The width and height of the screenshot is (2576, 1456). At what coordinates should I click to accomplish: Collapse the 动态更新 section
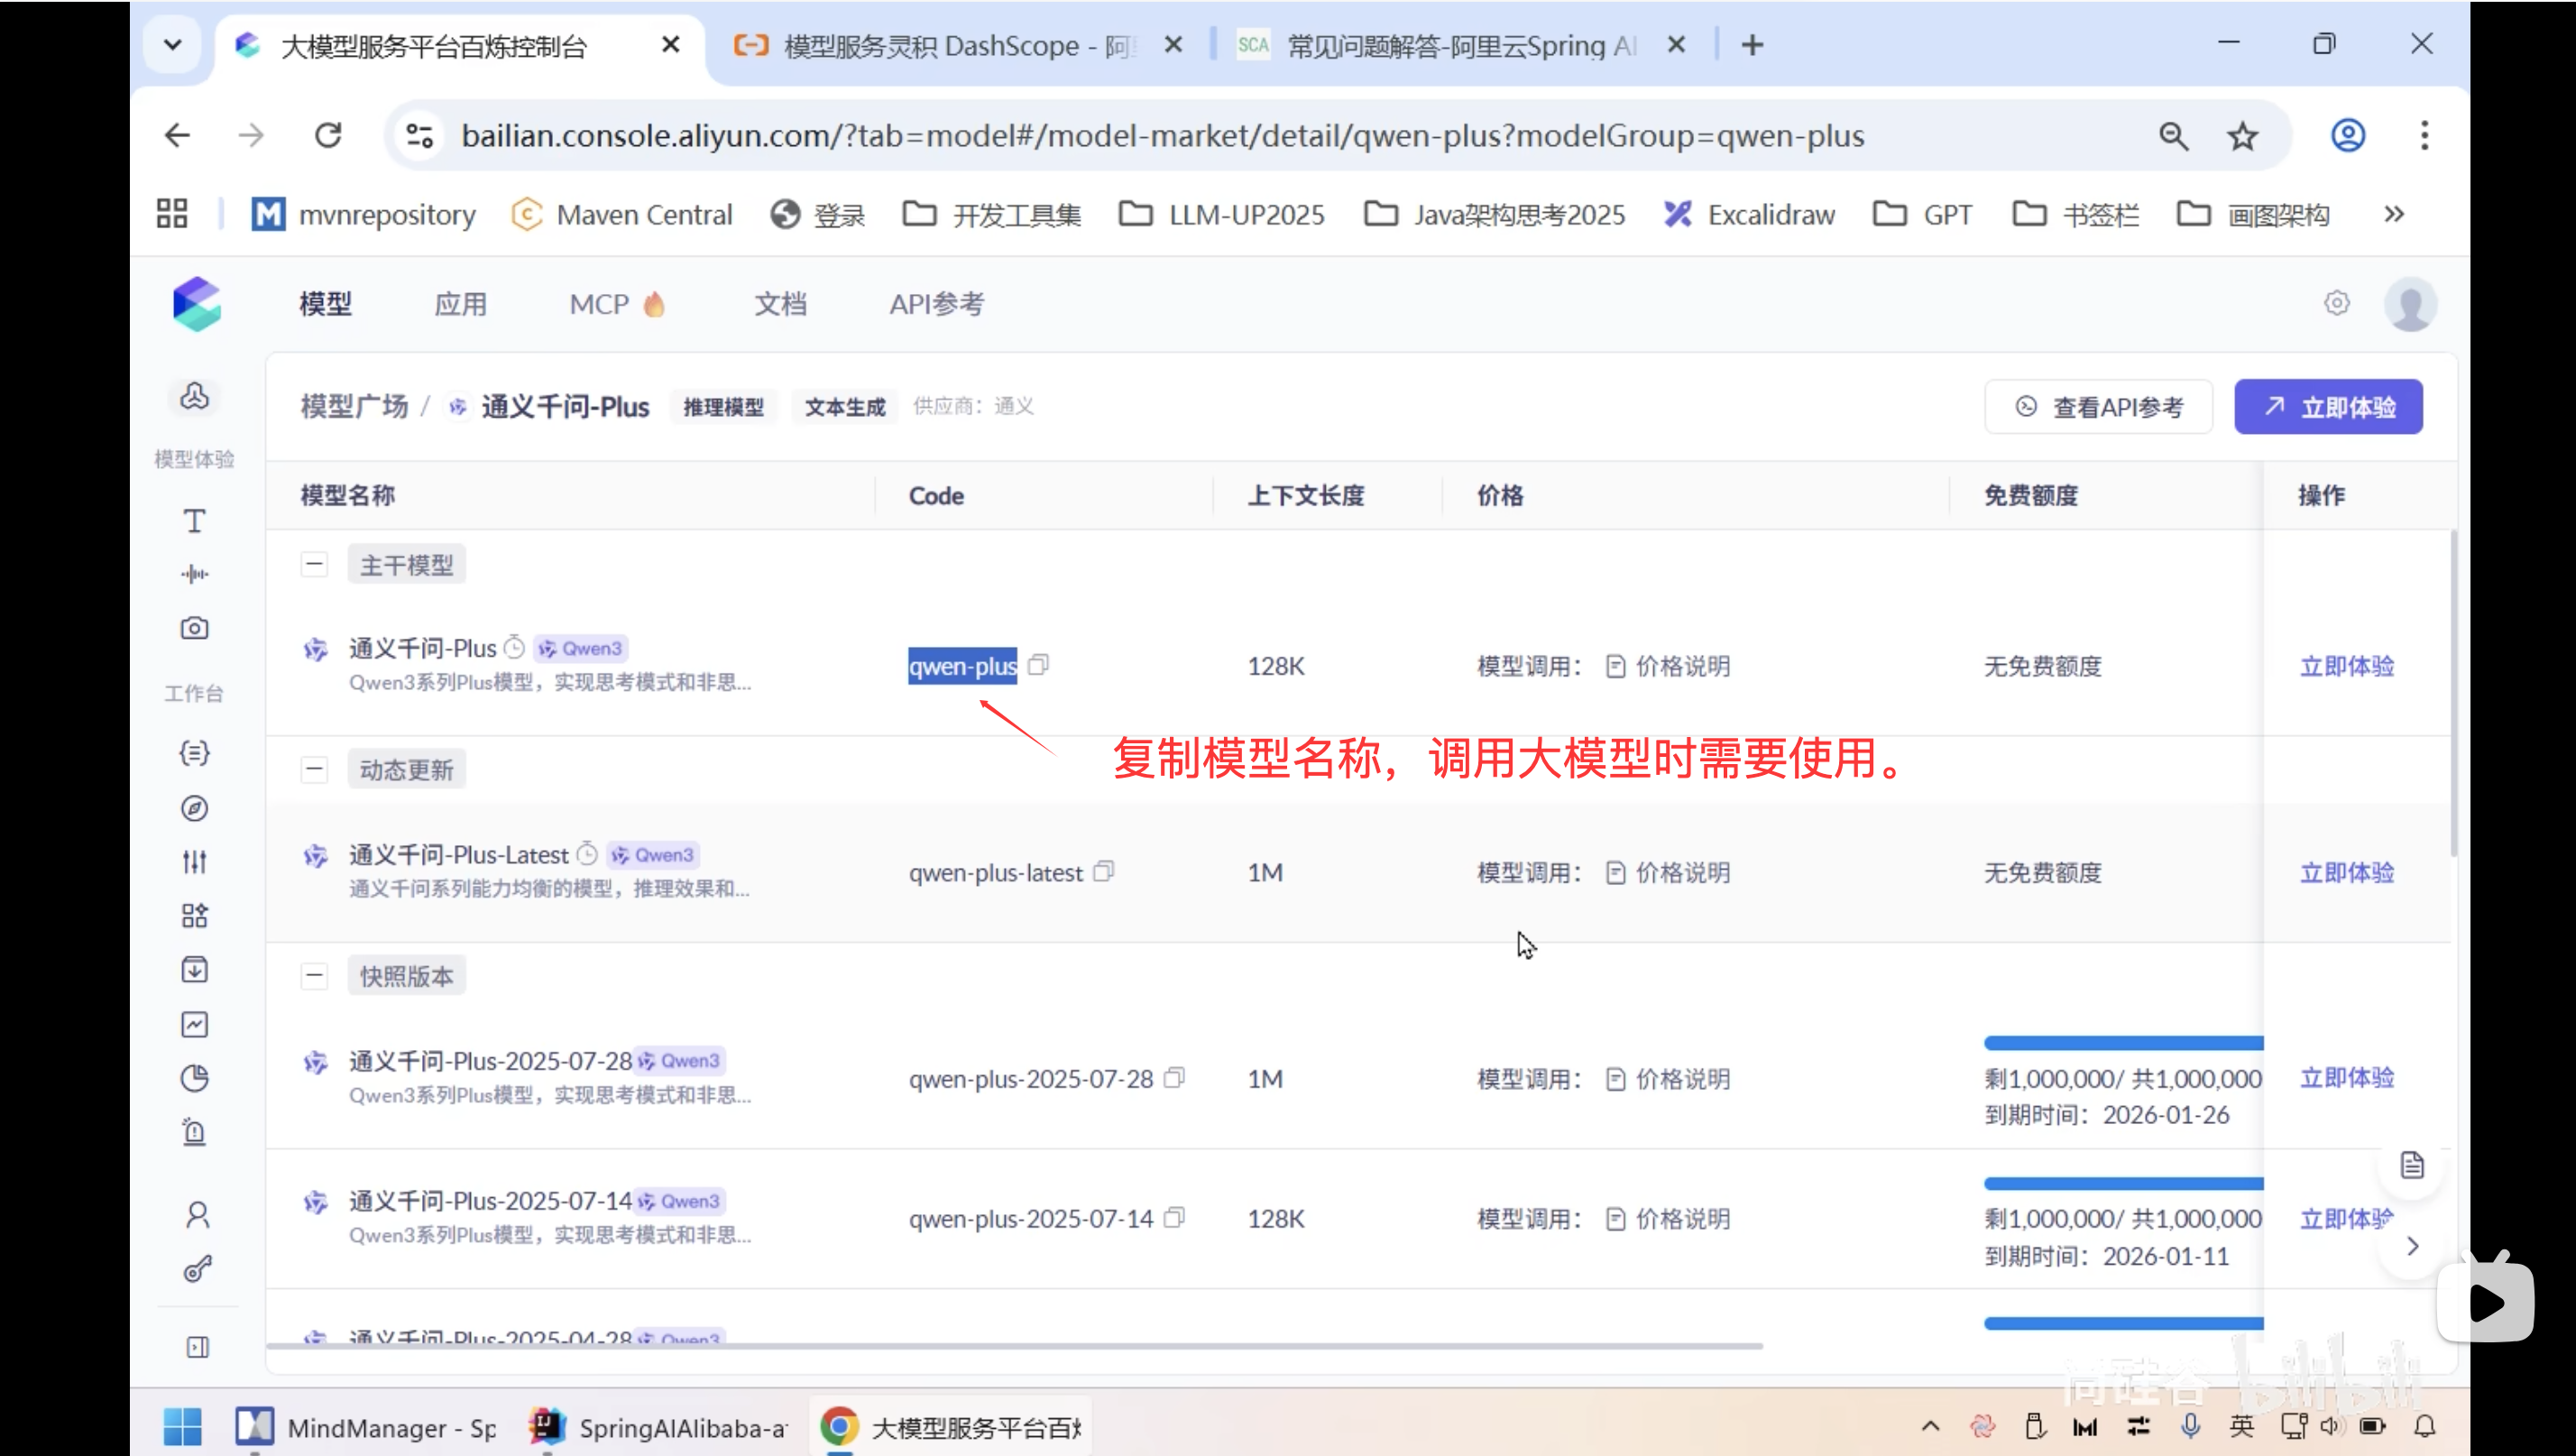click(x=314, y=769)
